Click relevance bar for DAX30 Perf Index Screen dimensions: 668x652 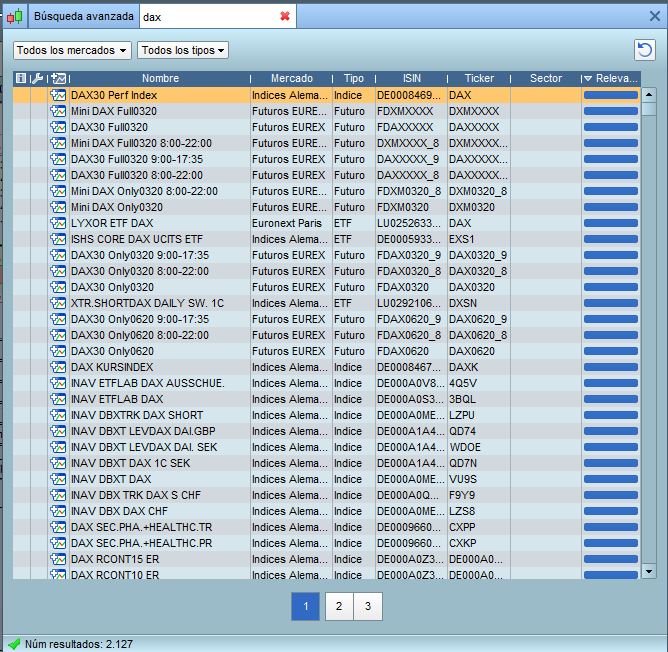[610, 95]
